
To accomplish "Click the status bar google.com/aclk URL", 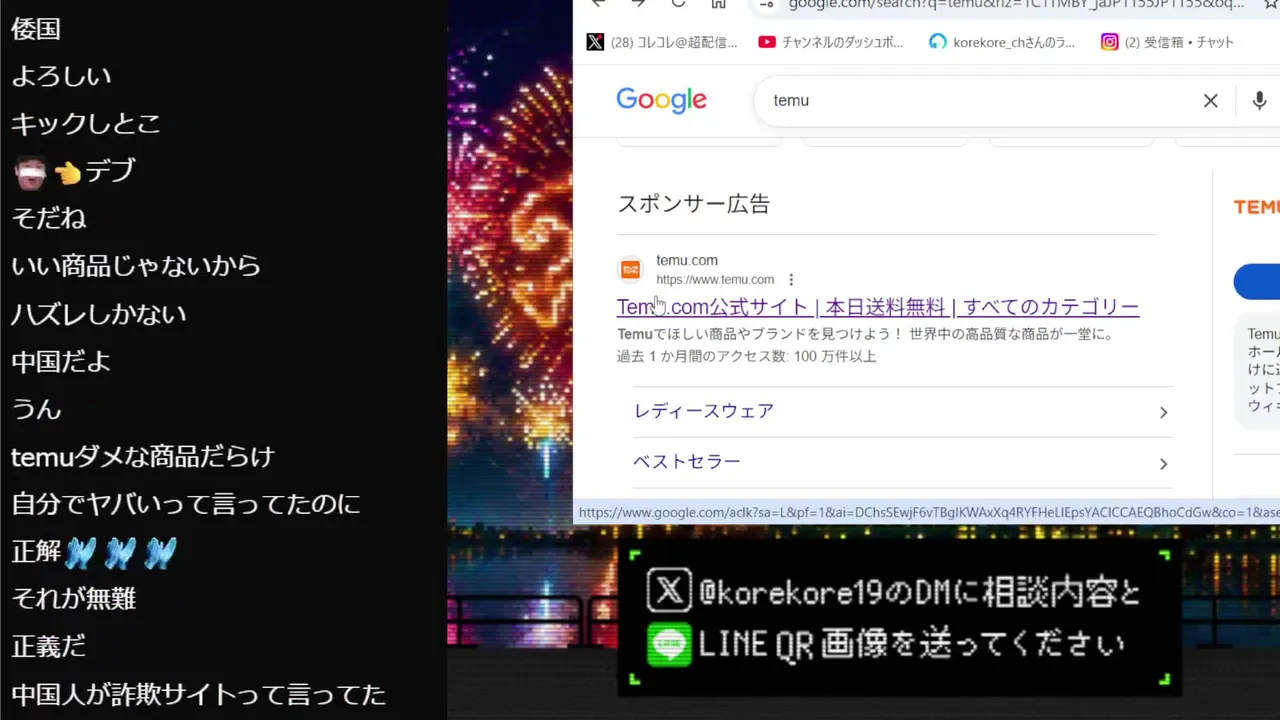I will (x=928, y=513).
